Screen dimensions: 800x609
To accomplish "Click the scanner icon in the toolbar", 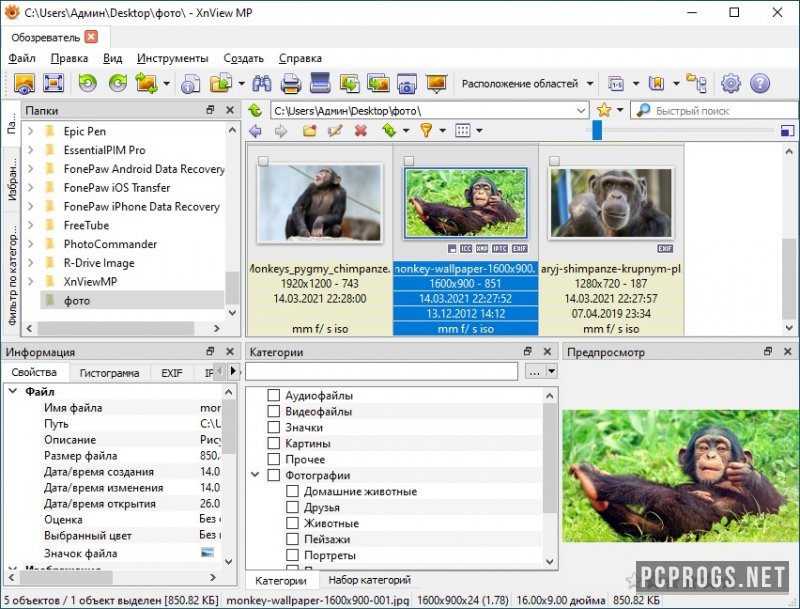I will (320, 84).
